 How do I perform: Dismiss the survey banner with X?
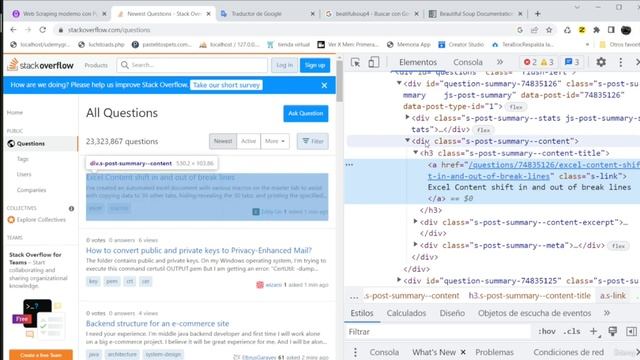click(324, 85)
